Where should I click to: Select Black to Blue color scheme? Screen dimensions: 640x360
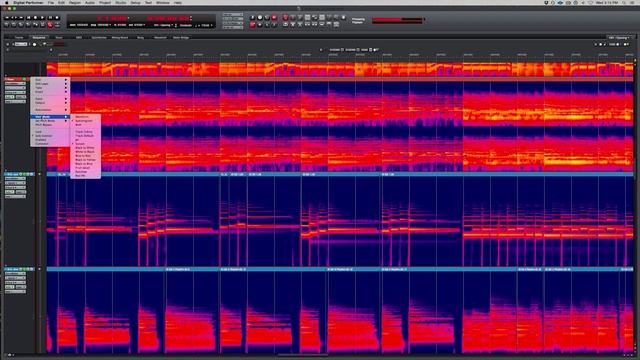(x=85, y=164)
